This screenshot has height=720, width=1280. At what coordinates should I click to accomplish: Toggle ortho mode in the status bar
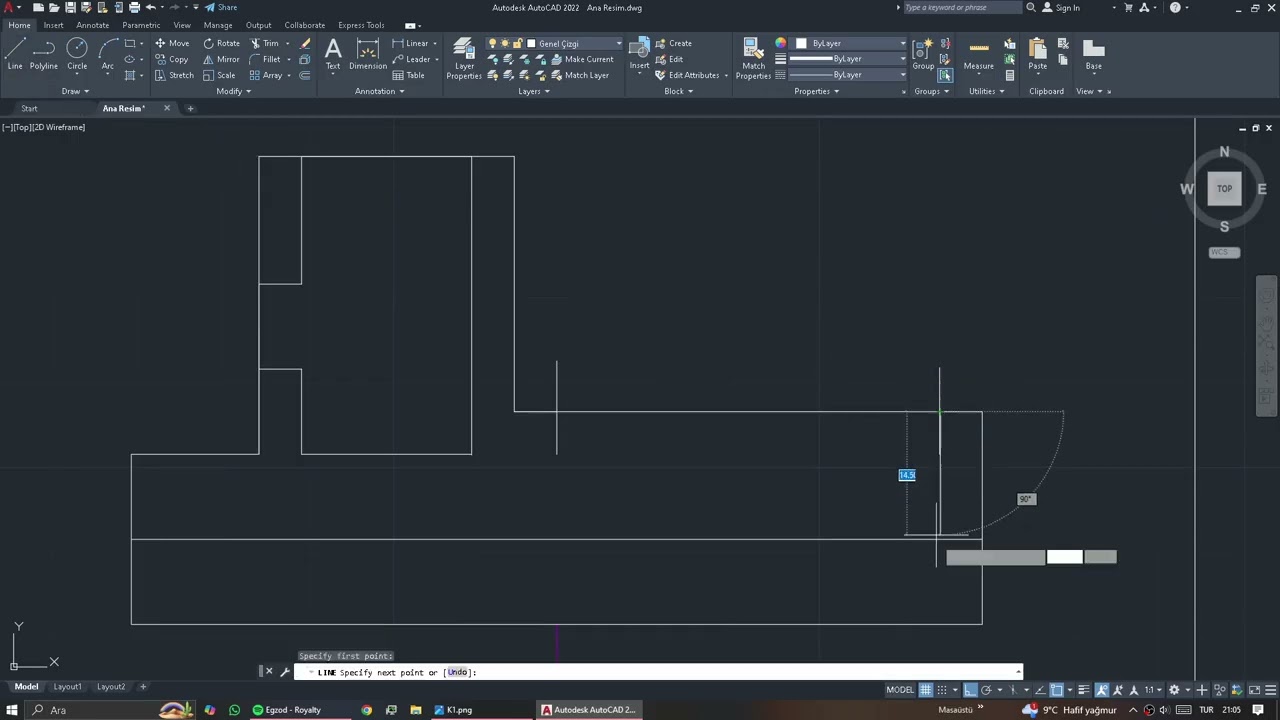point(969,689)
